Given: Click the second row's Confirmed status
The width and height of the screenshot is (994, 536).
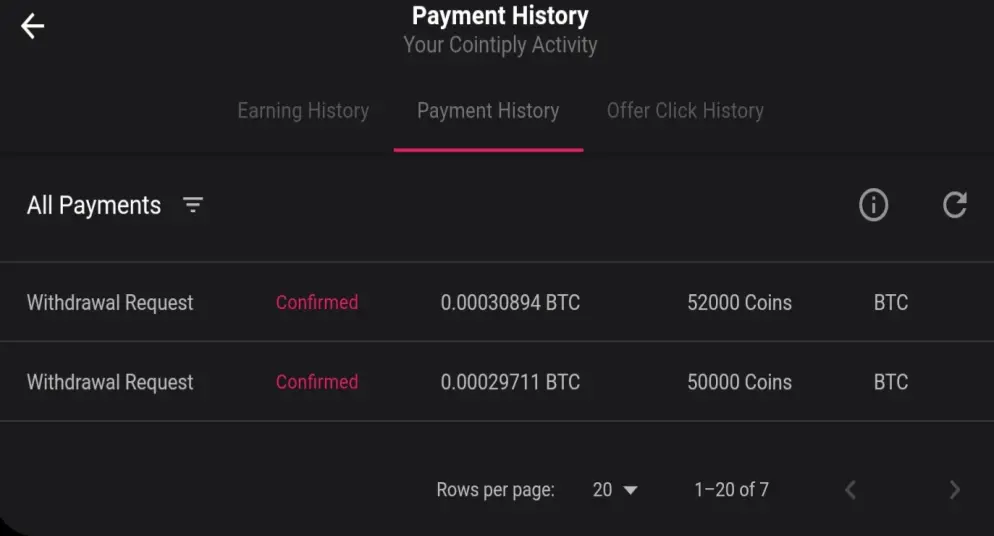Looking at the screenshot, I should pos(317,382).
